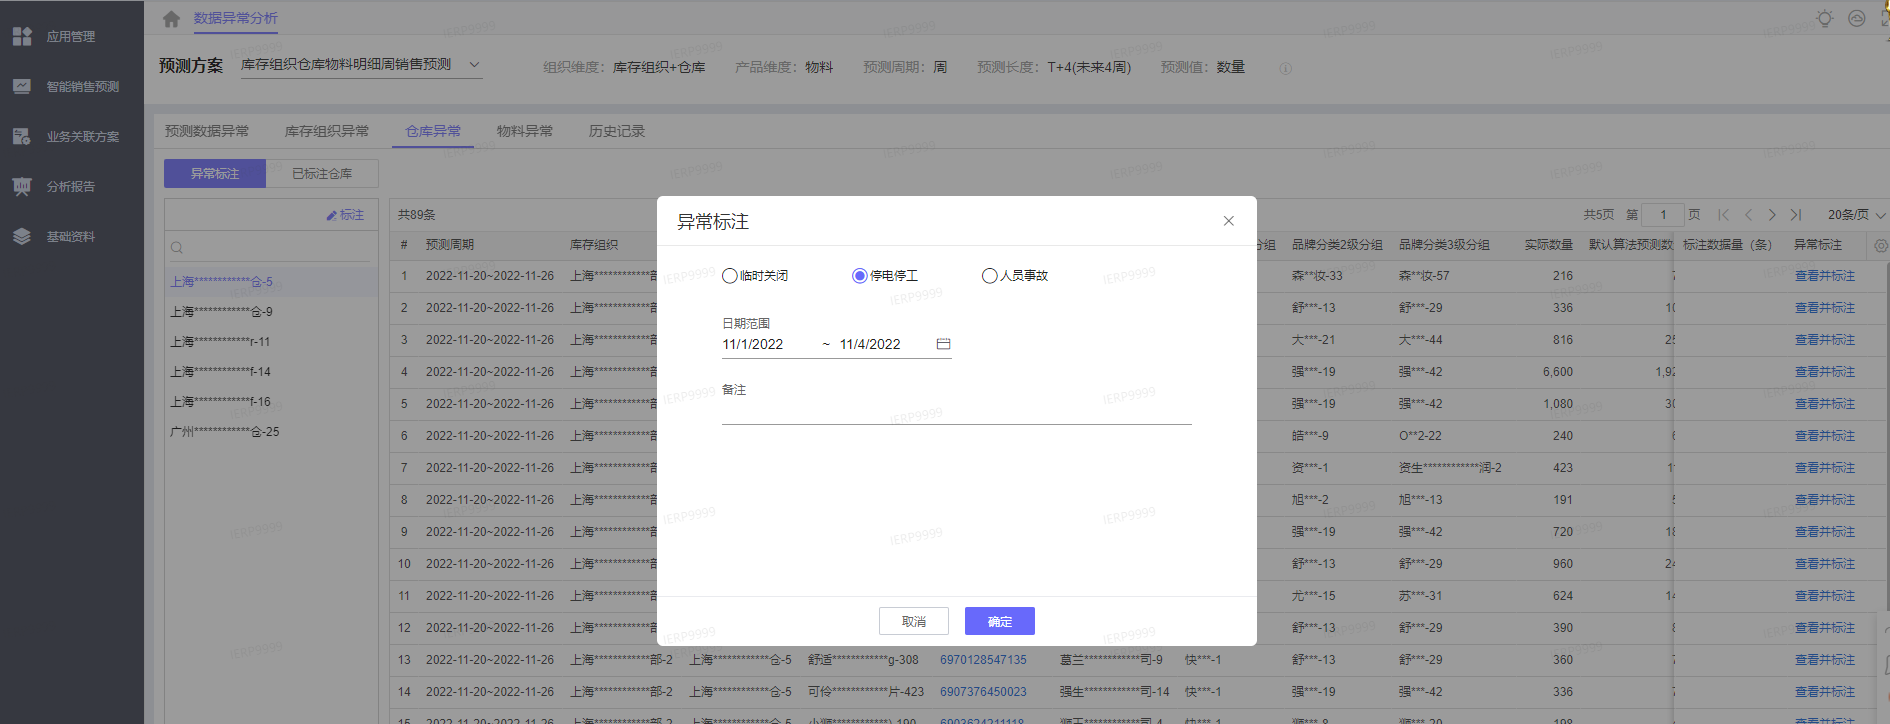
Task: Select warehouse item ending 仓-5
Action: pos(271,282)
